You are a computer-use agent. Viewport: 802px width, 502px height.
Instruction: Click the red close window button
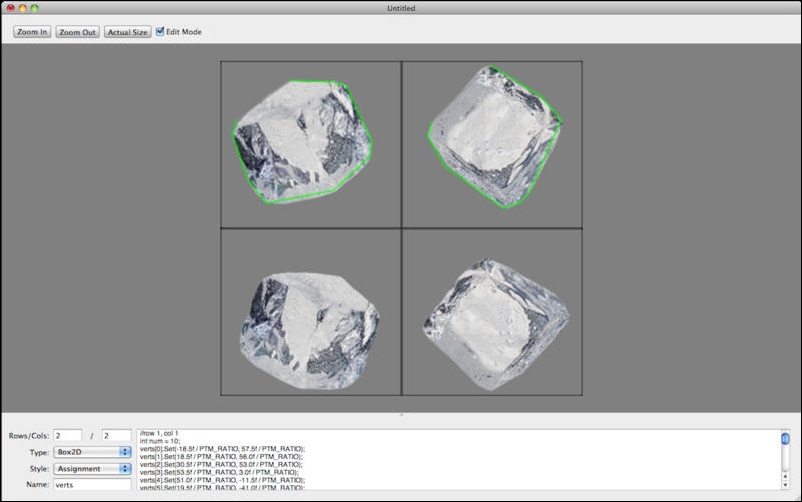point(10,8)
